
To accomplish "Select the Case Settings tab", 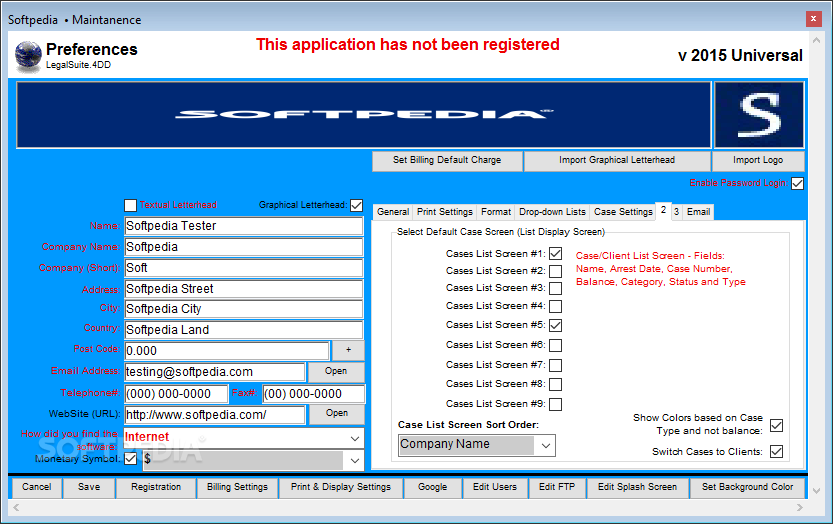I will tap(623, 212).
